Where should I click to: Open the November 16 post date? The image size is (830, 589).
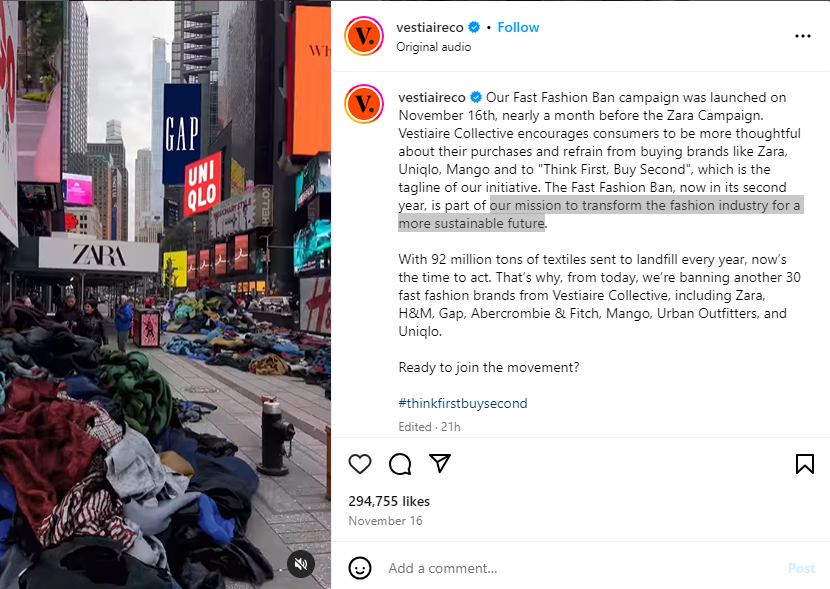coord(385,521)
